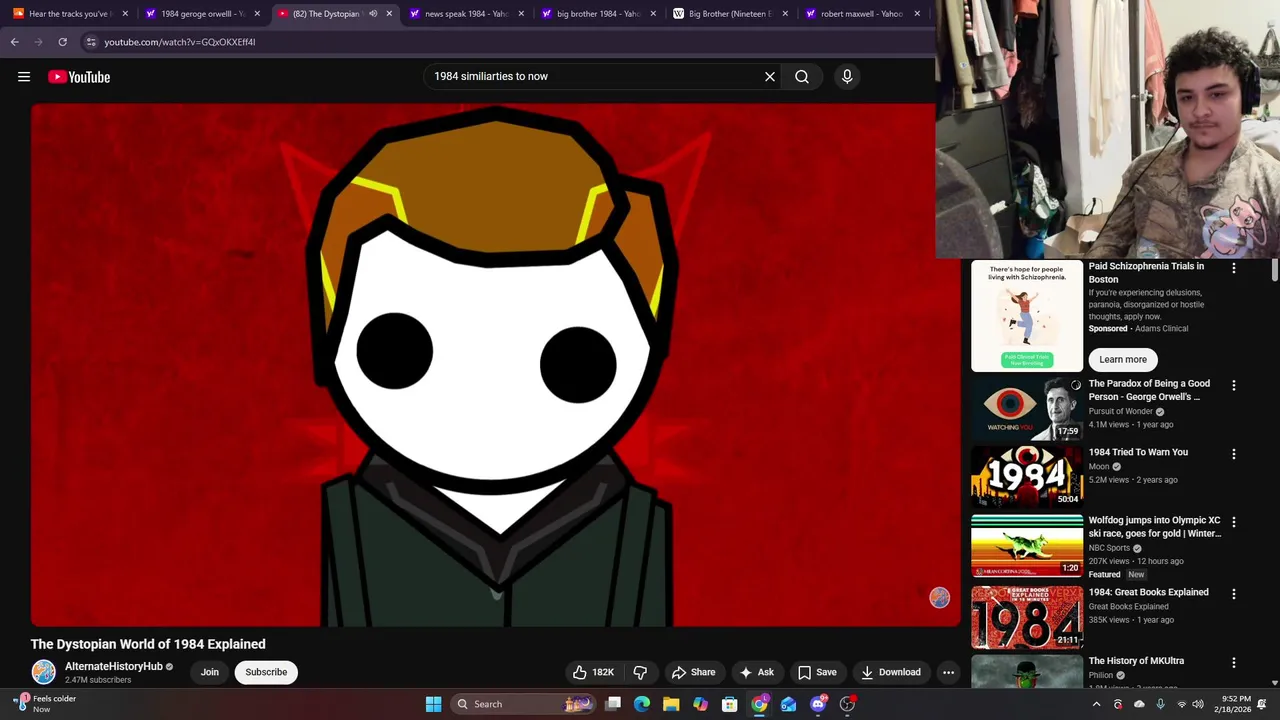Open options for The History of MKUltra
The width and height of the screenshot is (1280, 720).
1233,663
